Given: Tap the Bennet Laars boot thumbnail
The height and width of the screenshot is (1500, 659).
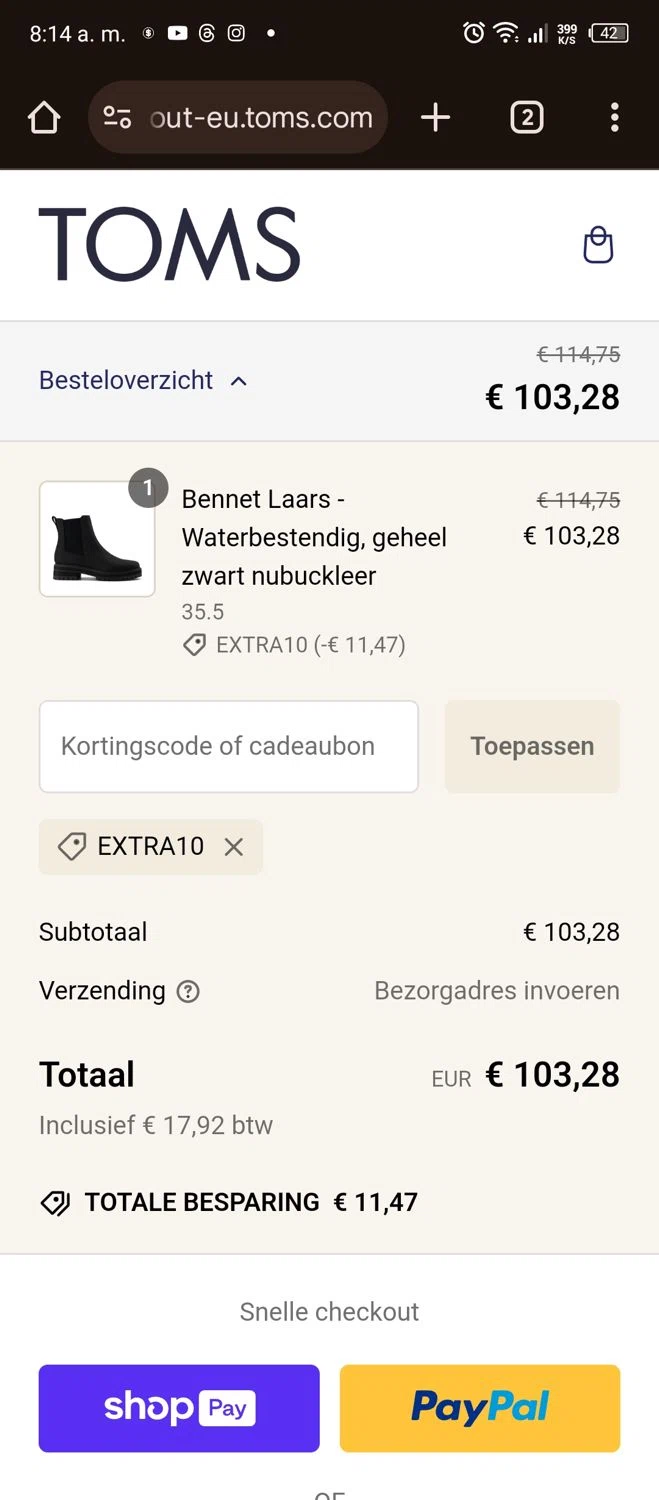Looking at the screenshot, I should coord(97,539).
